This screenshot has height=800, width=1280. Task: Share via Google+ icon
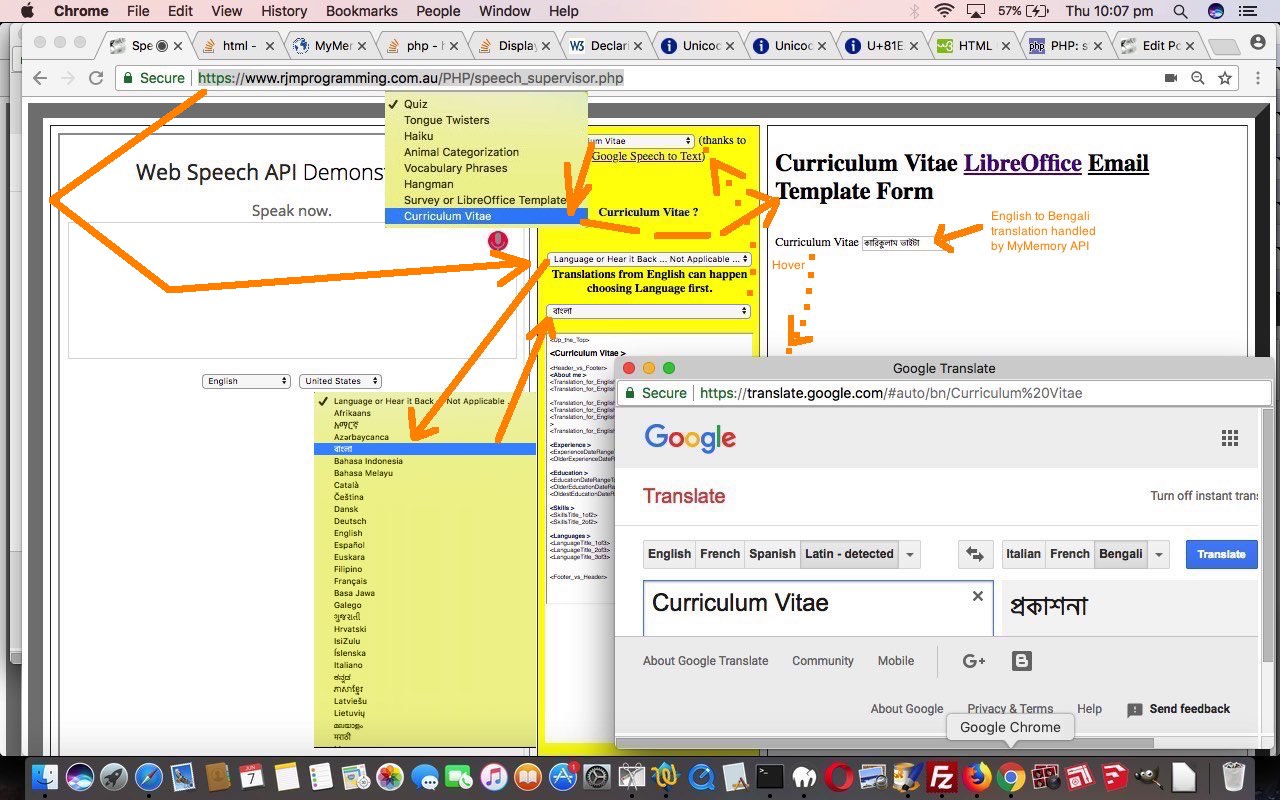(x=974, y=661)
